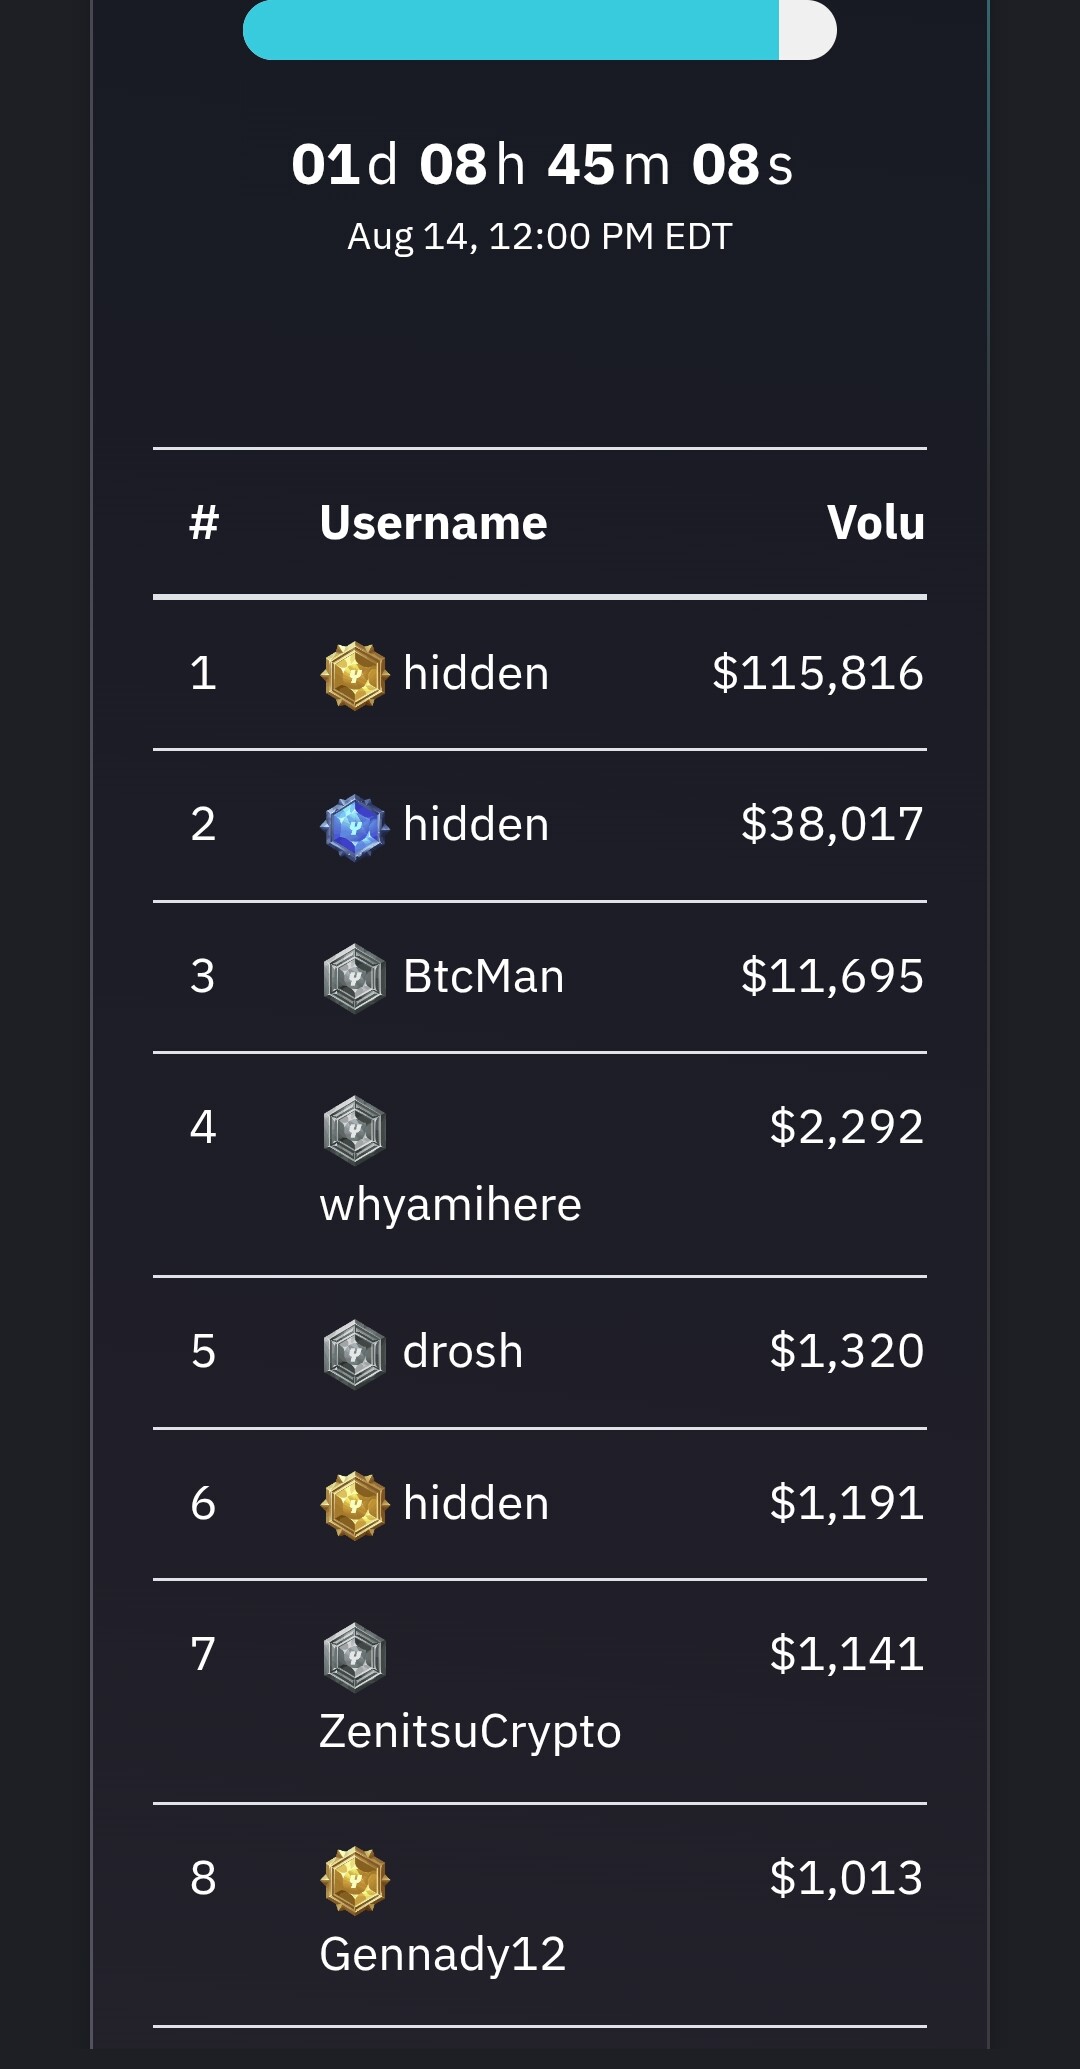Click the gold badge at rank 6

tap(354, 1505)
